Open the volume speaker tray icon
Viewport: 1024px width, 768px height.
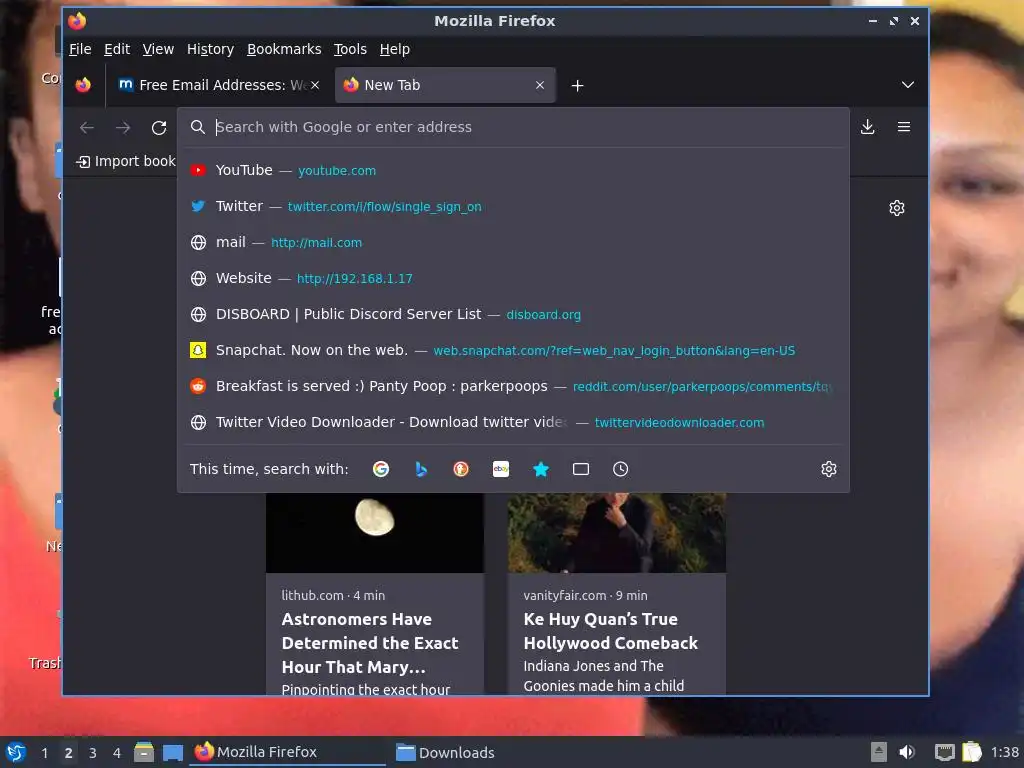pos(907,752)
